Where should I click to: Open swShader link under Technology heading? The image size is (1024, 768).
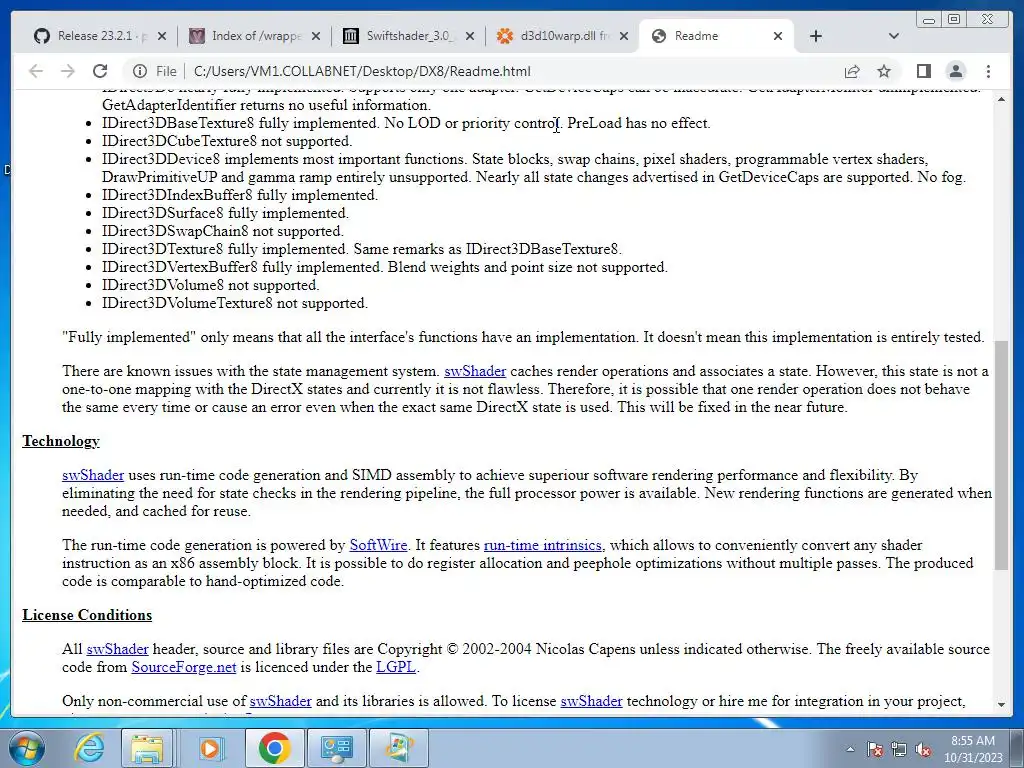[93, 475]
